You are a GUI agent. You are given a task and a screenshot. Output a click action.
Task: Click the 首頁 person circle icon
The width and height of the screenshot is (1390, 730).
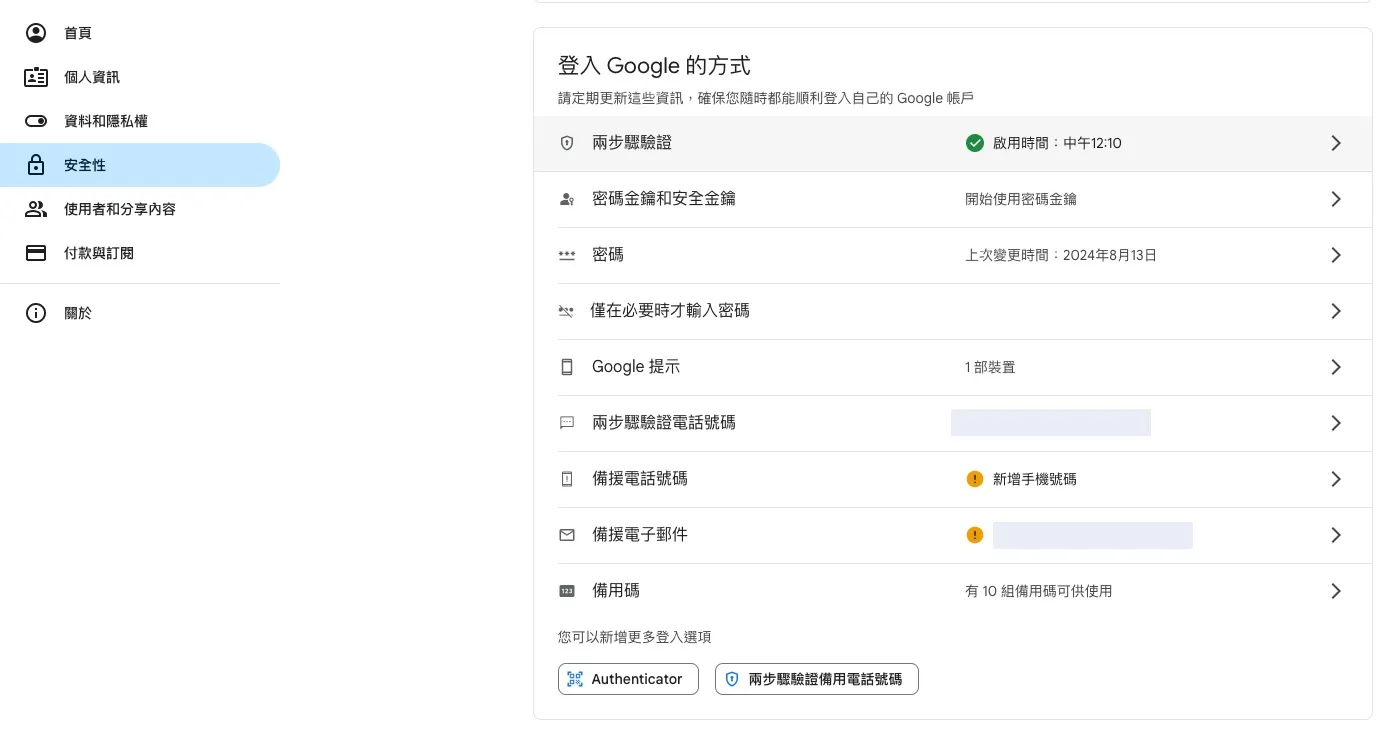(x=36, y=33)
